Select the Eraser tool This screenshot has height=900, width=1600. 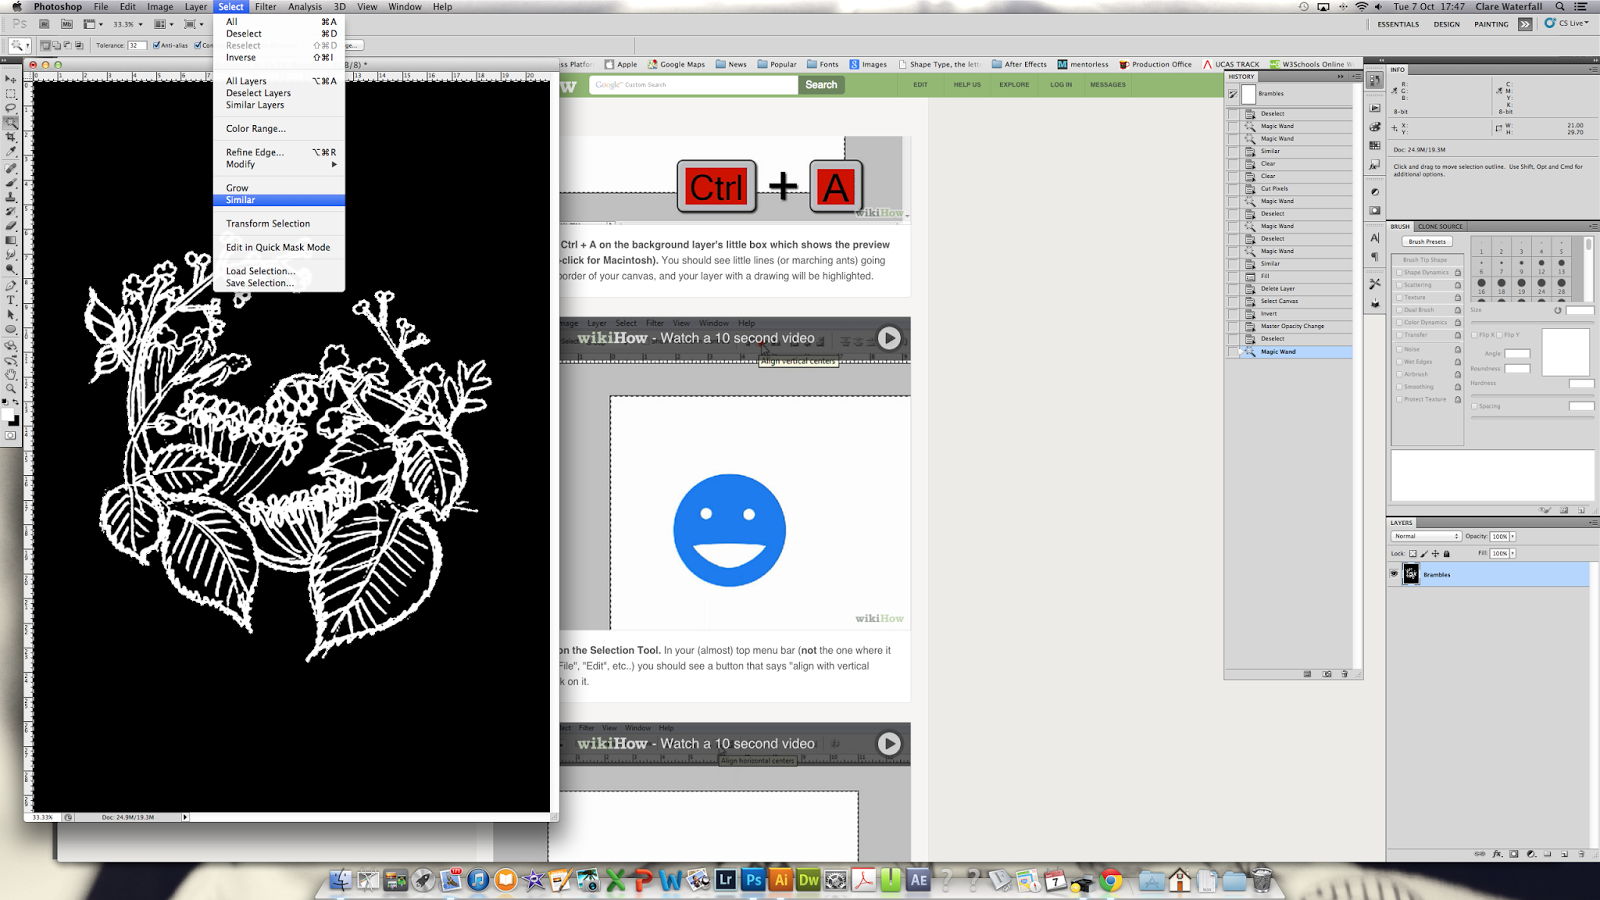11,226
